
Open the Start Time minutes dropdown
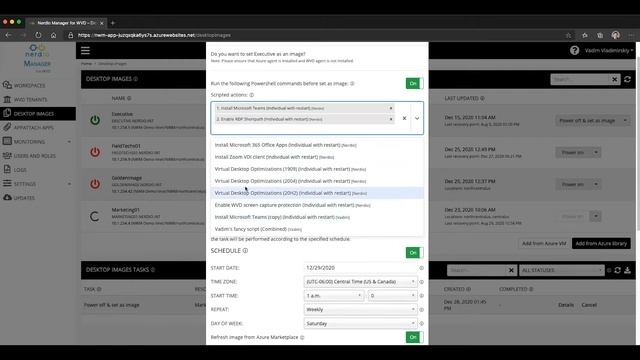392,296
